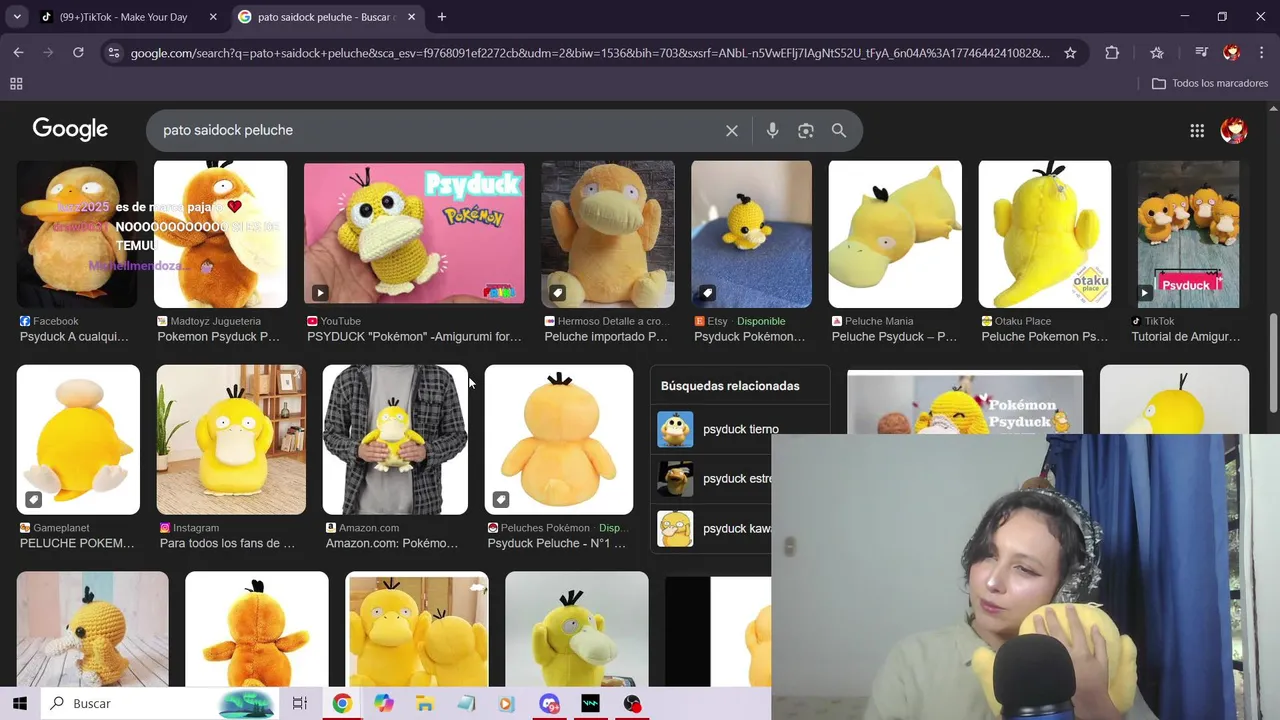Open Peluche Pokemon Ps... title link

1044,337
